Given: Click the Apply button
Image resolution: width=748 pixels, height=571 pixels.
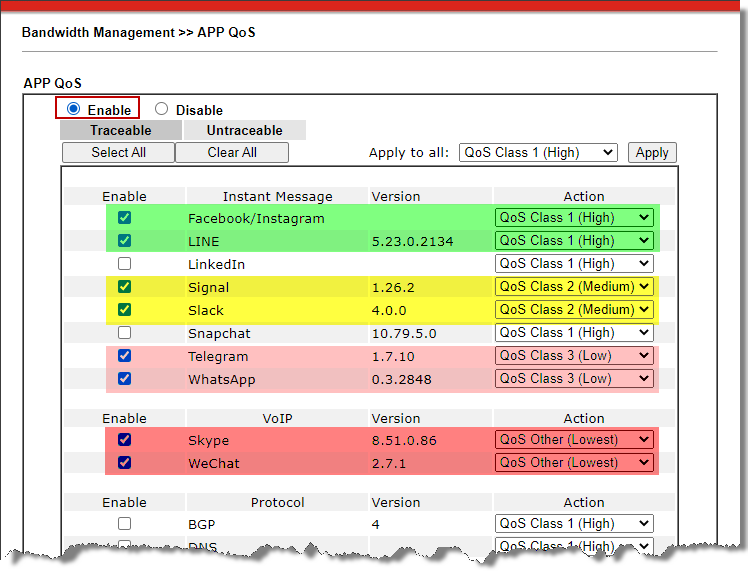Looking at the screenshot, I should click(652, 153).
